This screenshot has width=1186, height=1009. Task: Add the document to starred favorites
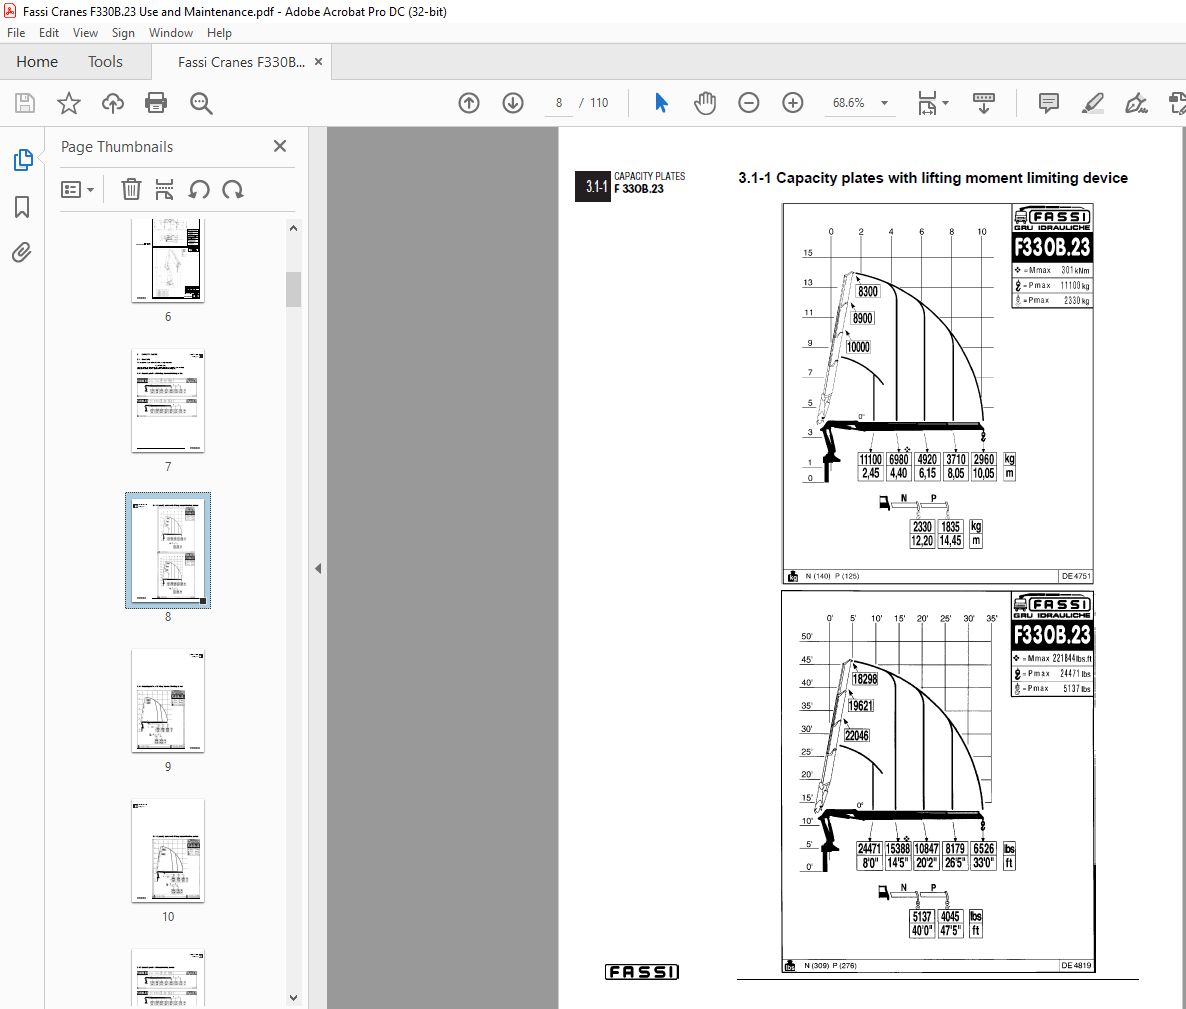[x=69, y=103]
